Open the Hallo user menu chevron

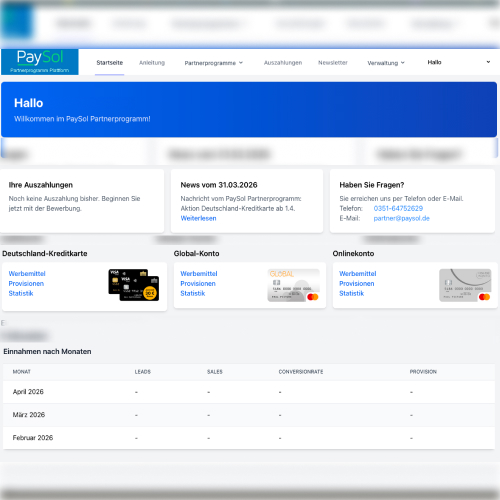(x=488, y=62)
